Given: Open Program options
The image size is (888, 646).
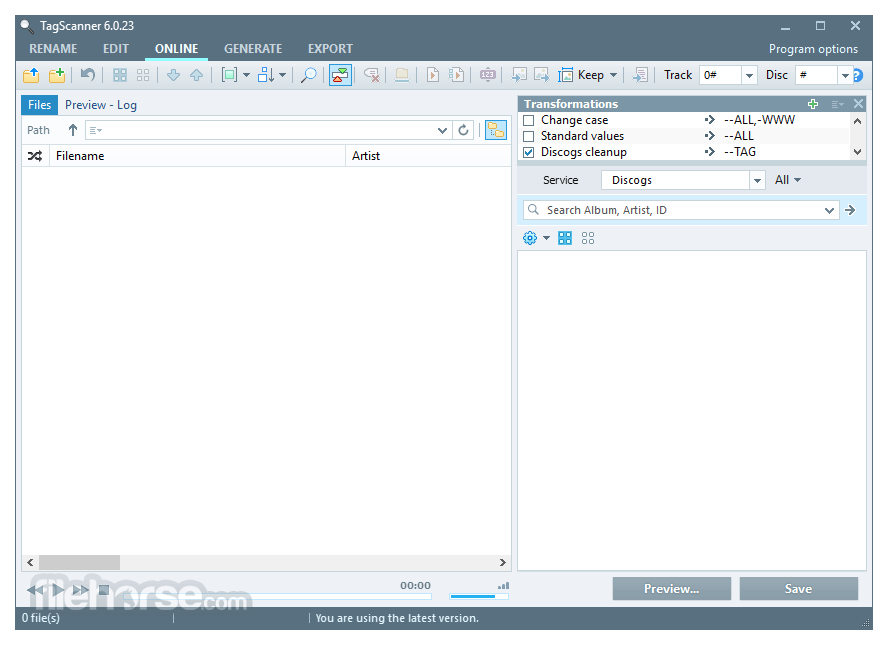Looking at the screenshot, I should (x=813, y=49).
